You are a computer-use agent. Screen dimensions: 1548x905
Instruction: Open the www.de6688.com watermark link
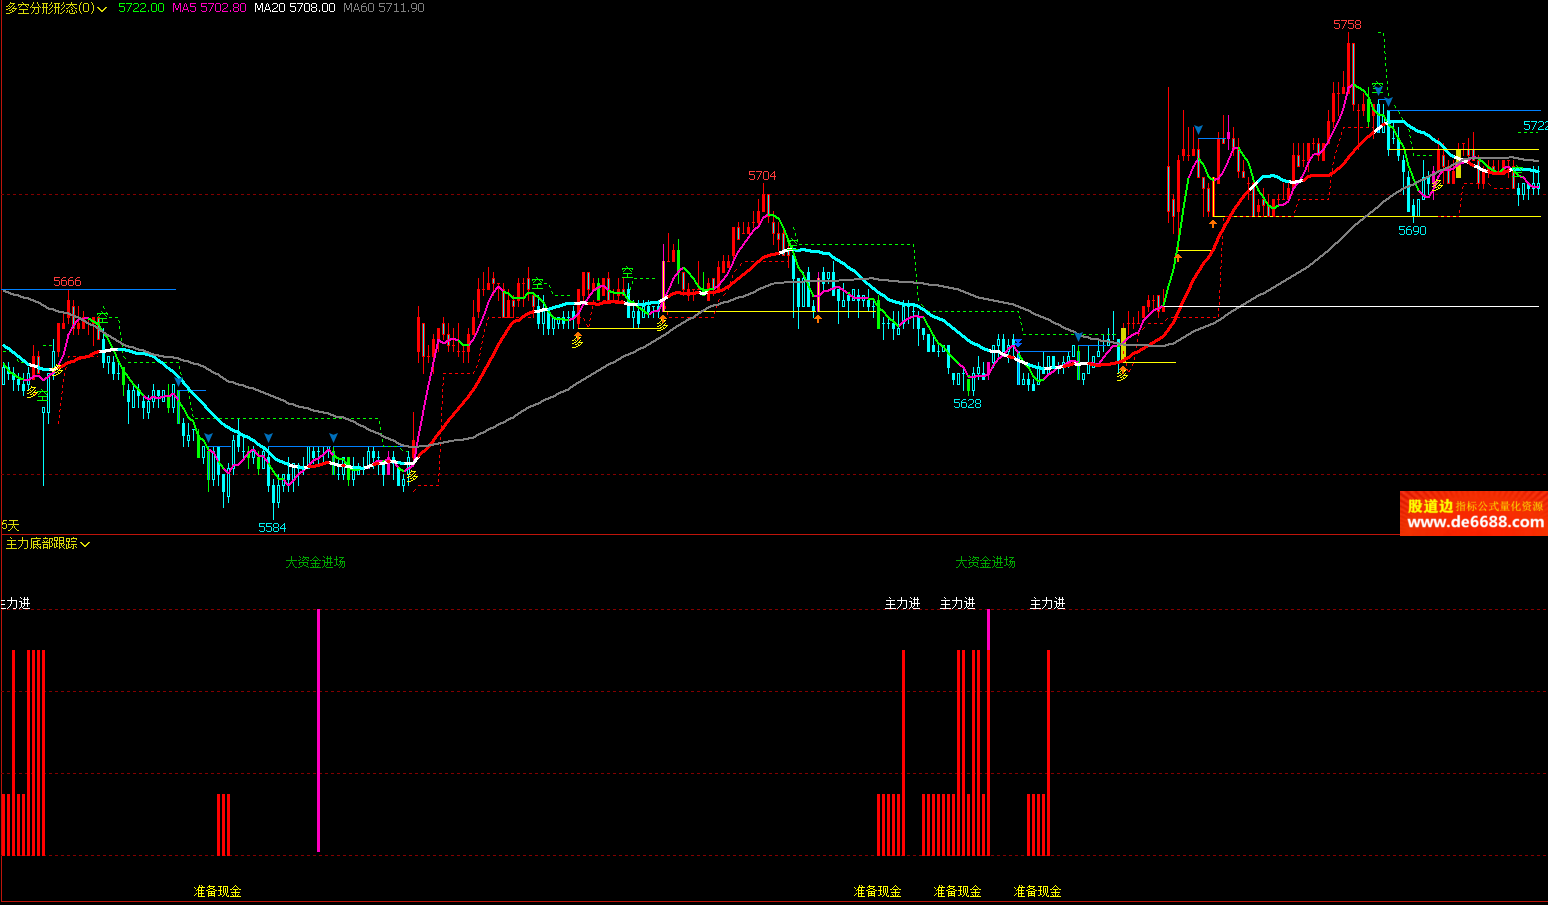1475,522
